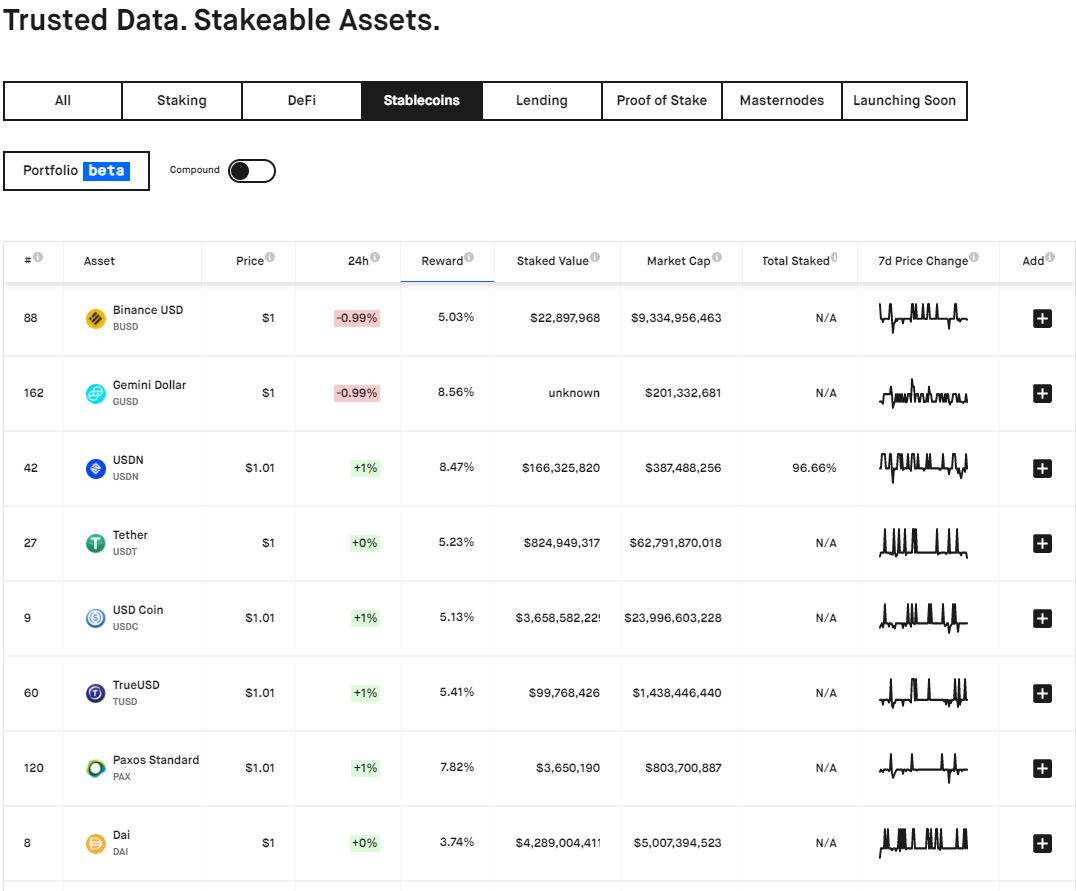Image resolution: width=1076 pixels, height=891 pixels.
Task: Click USDN 7d price sparkline
Action: pos(923,467)
